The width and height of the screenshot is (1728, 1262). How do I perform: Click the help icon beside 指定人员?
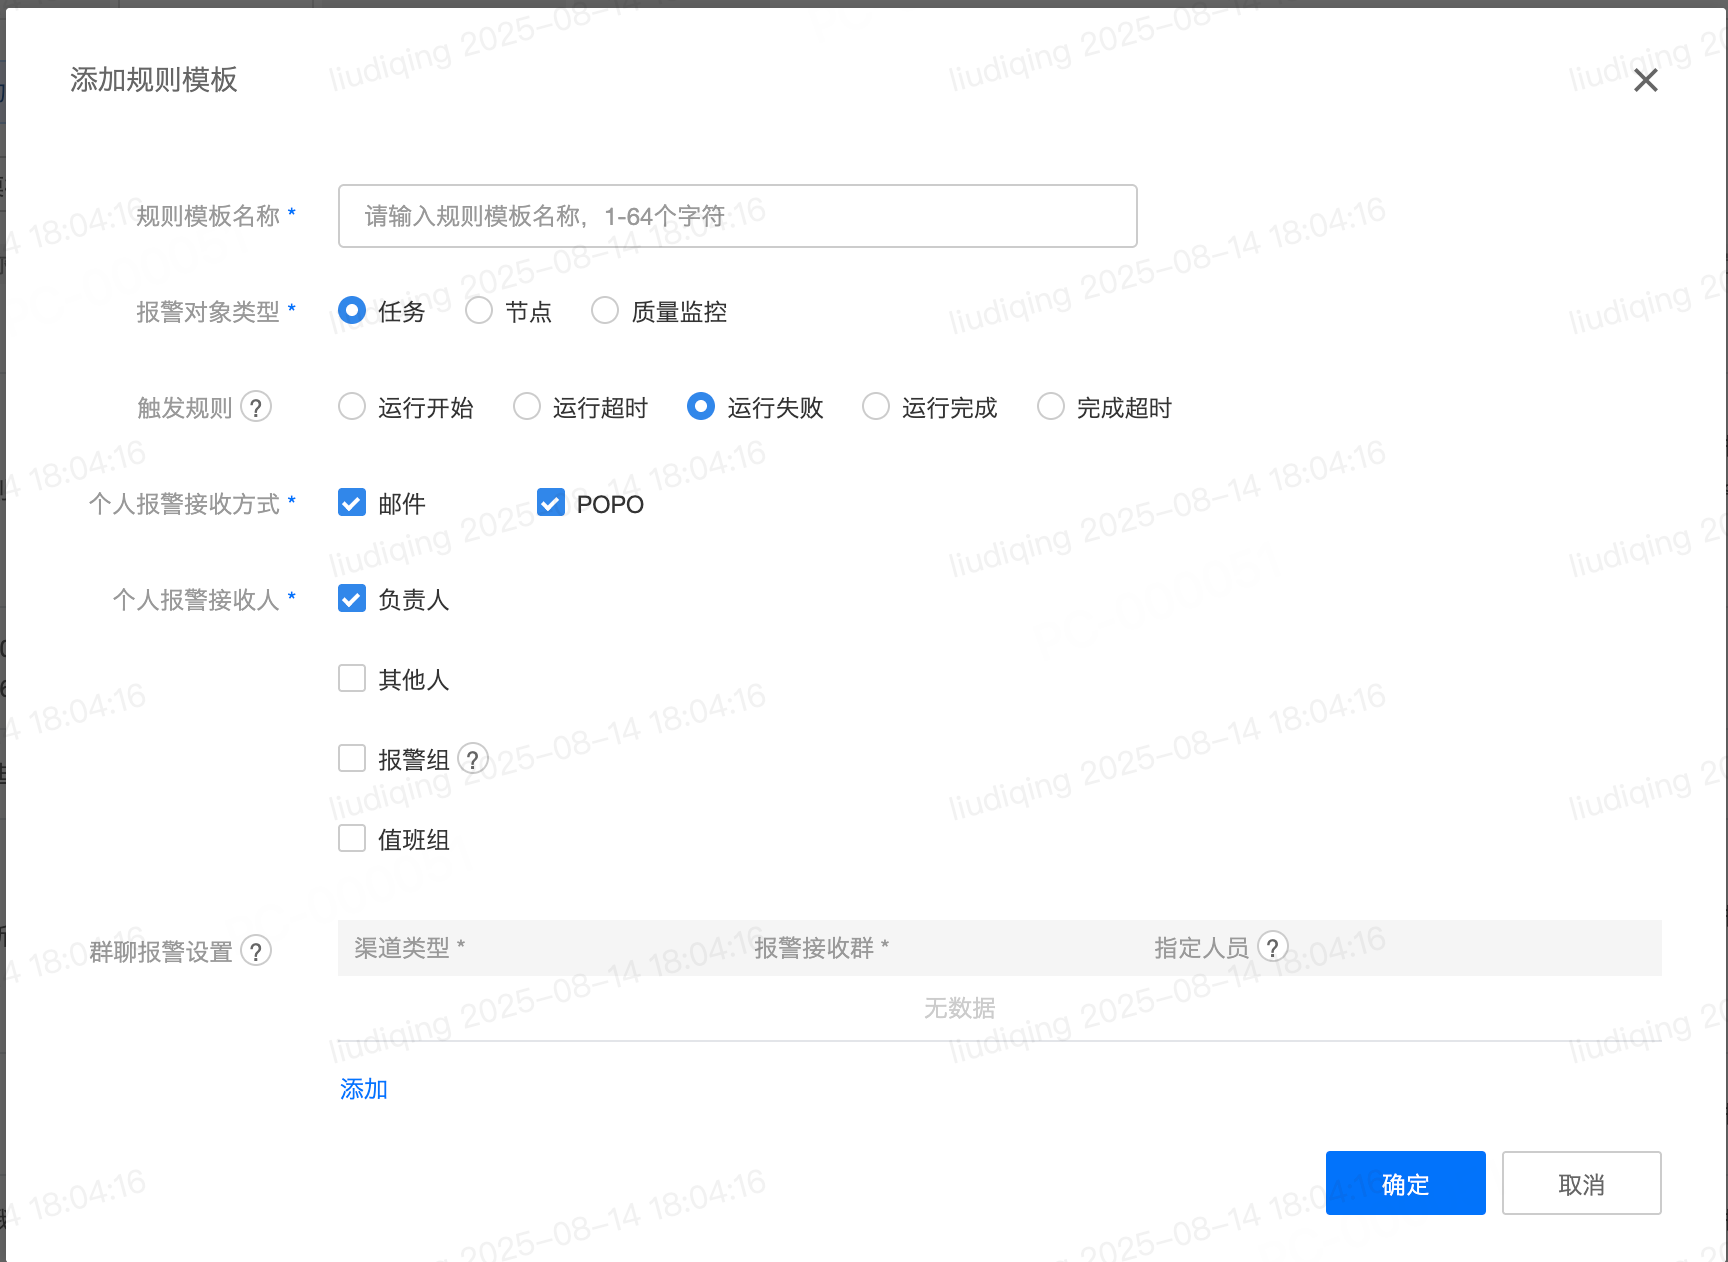[1272, 947]
